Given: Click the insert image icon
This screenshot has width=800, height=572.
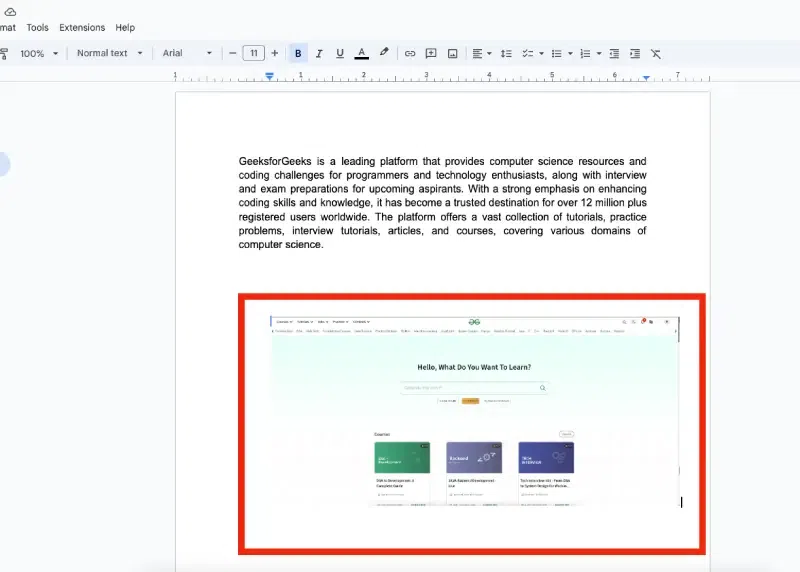Looking at the screenshot, I should pyautogui.click(x=453, y=53).
